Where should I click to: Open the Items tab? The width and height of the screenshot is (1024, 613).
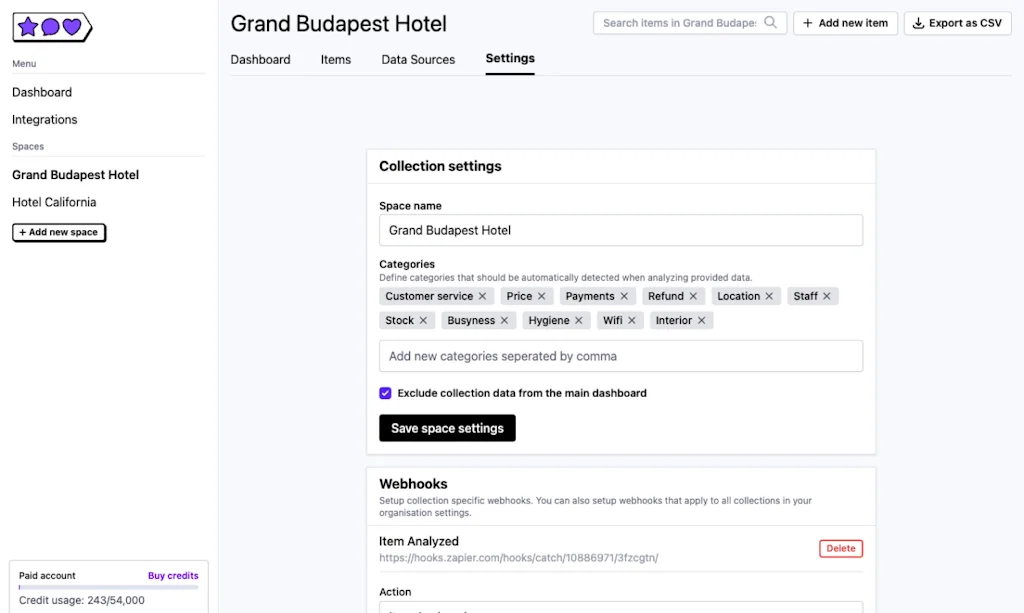[336, 60]
